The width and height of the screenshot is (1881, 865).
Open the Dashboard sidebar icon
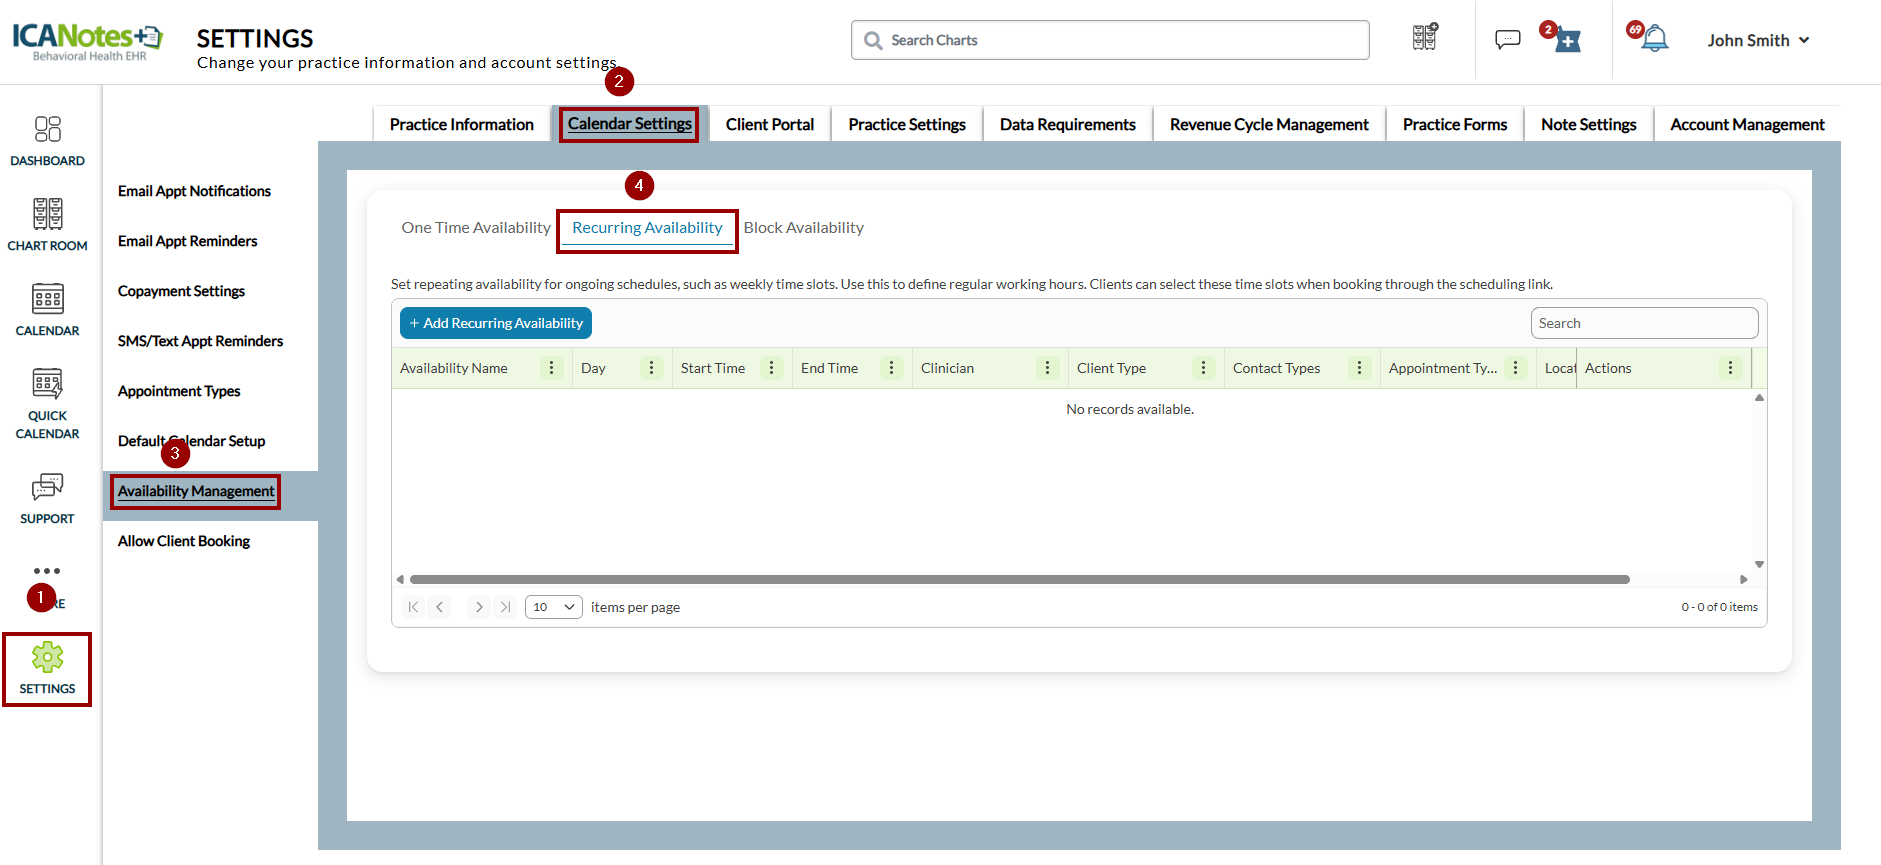click(47, 130)
